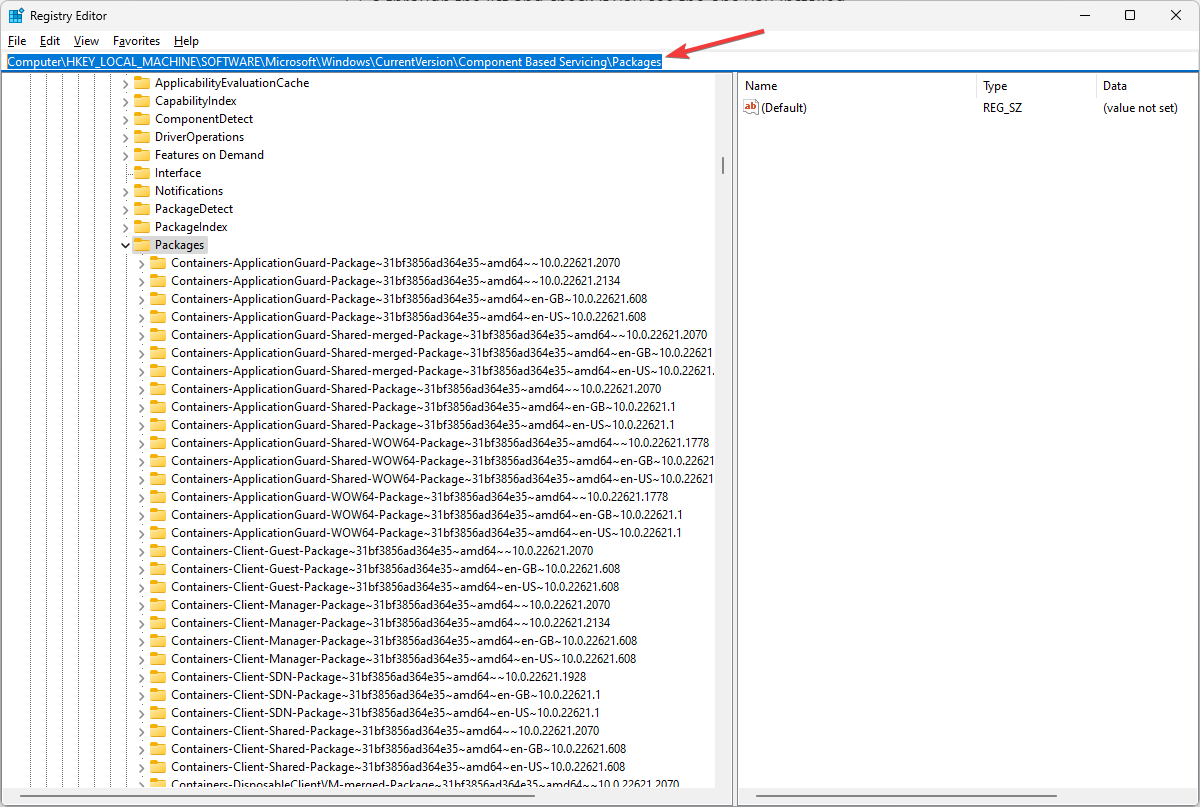
Task: Click the PackageDetect folder icon
Action: (x=141, y=209)
